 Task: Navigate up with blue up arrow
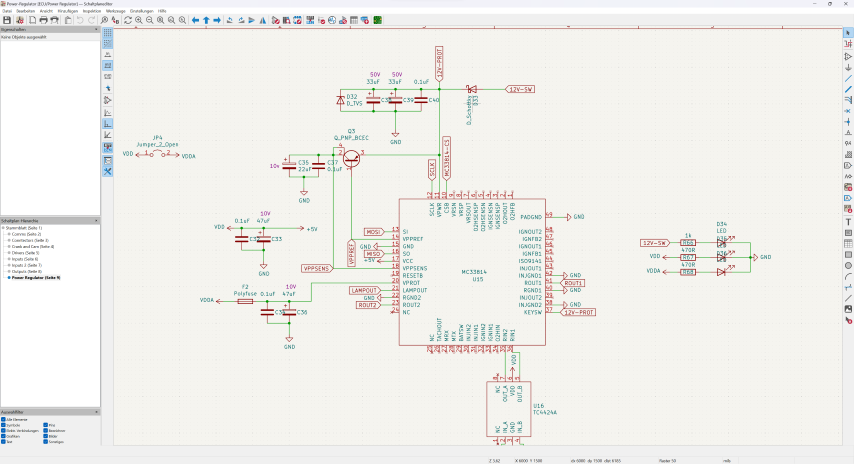pyautogui.click(x=206, y=20)
